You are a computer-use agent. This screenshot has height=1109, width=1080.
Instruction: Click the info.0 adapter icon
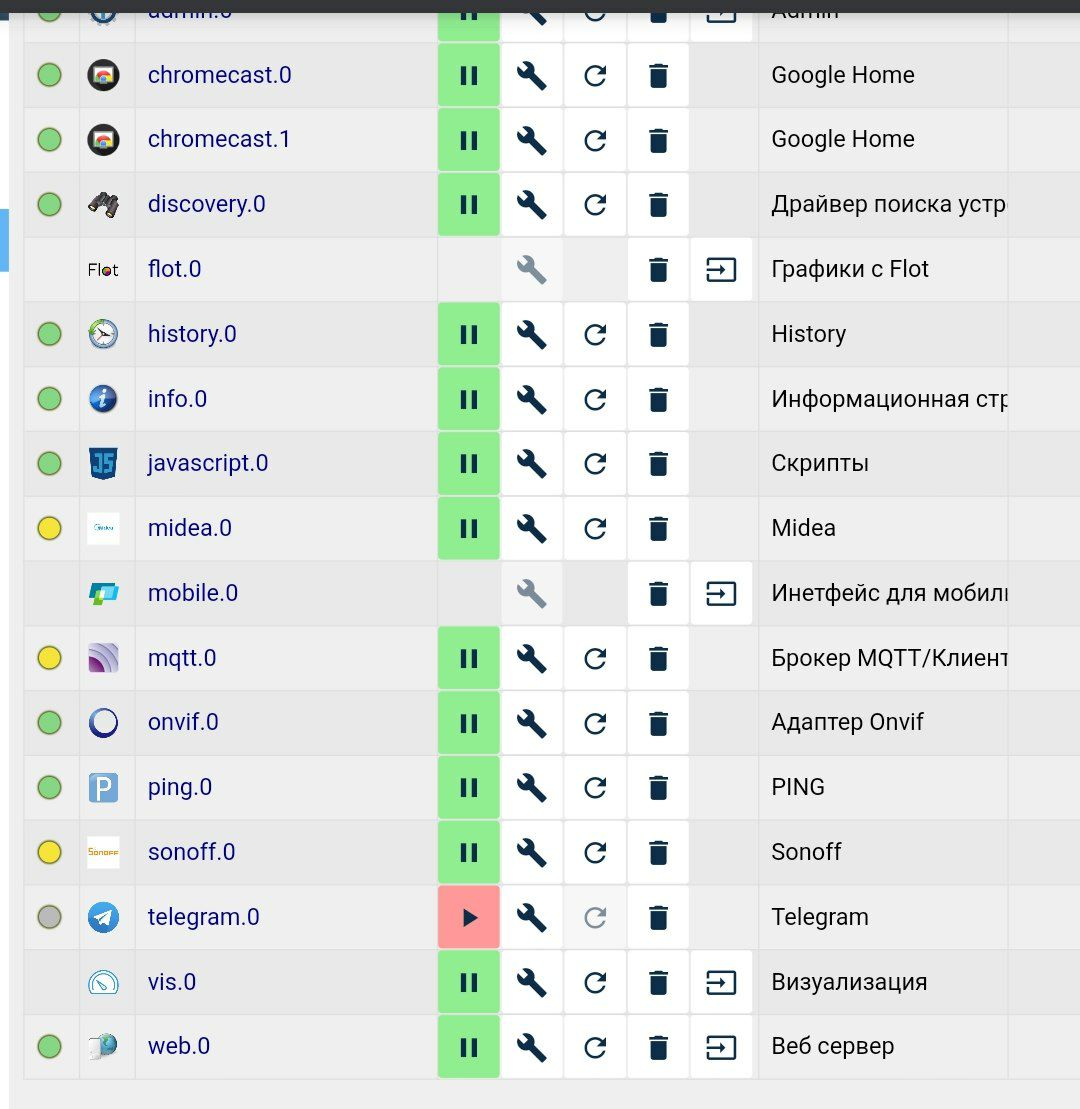tap(103, 399)
